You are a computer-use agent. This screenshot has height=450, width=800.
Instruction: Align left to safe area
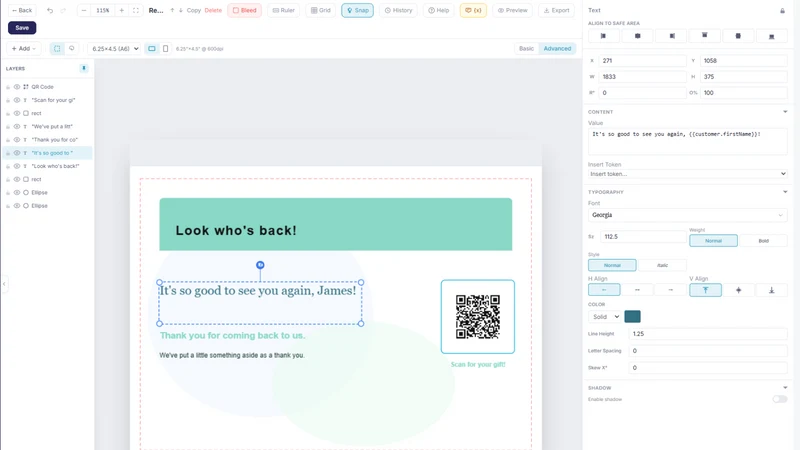tap(604, 36)
